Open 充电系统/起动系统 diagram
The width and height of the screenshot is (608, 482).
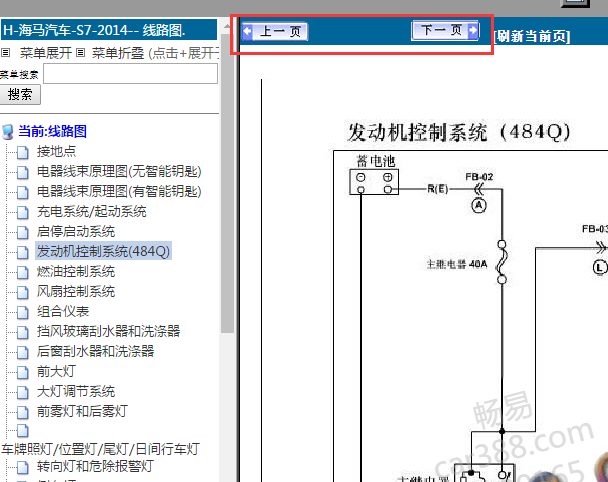tap(92, 212)
